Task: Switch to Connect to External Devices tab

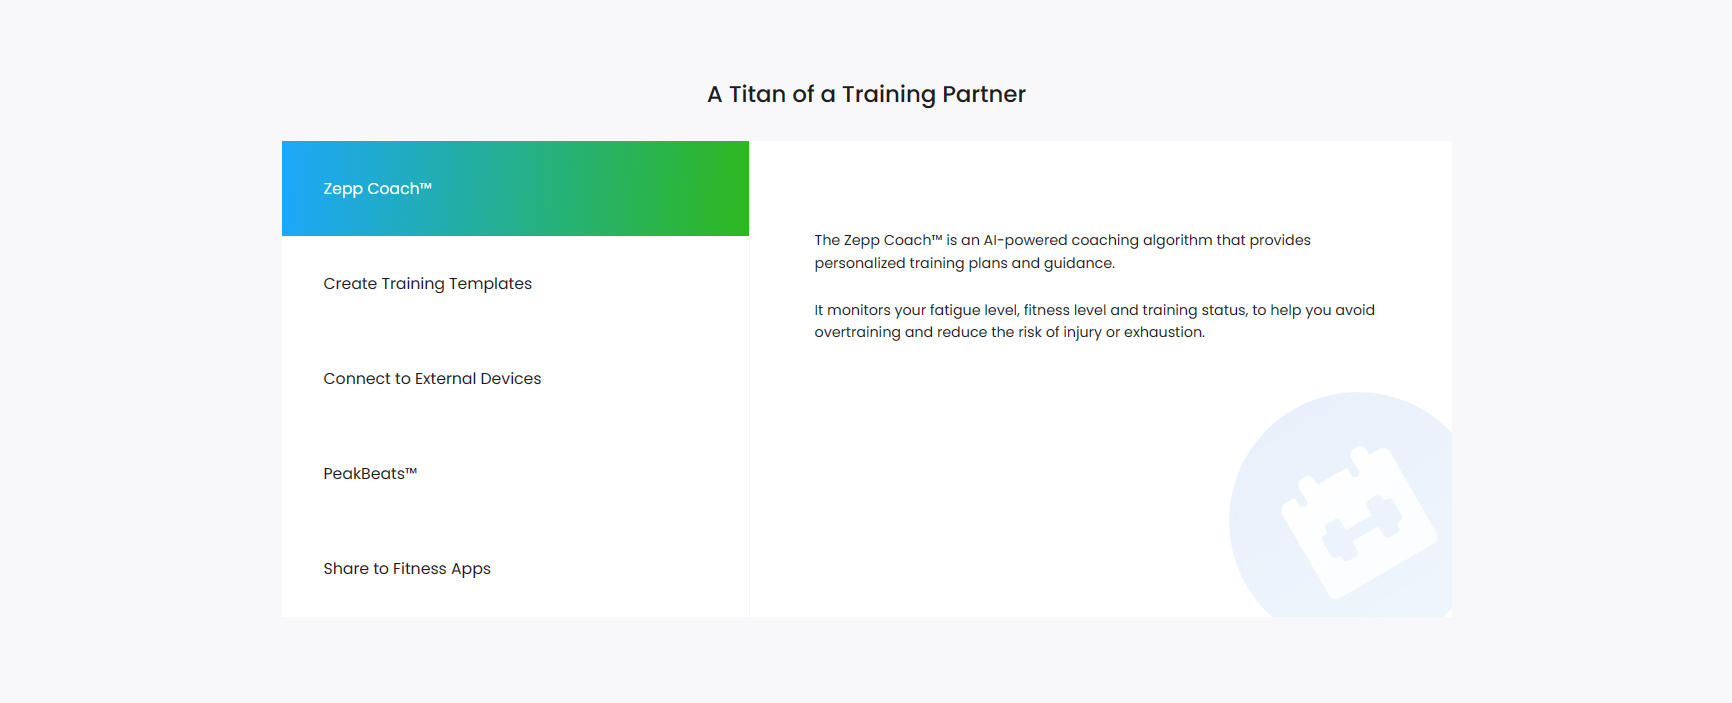Action: click(x=432, y=379)
